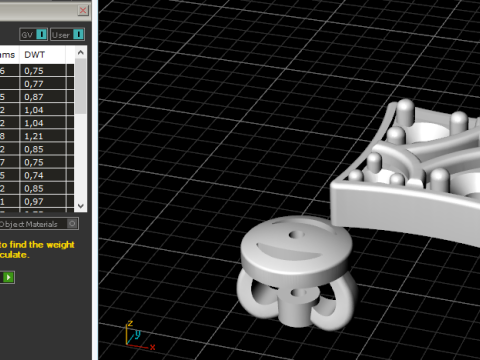Toggle the User switch
The height and width of the screenshot is (360, 480).
coord(67,34)
